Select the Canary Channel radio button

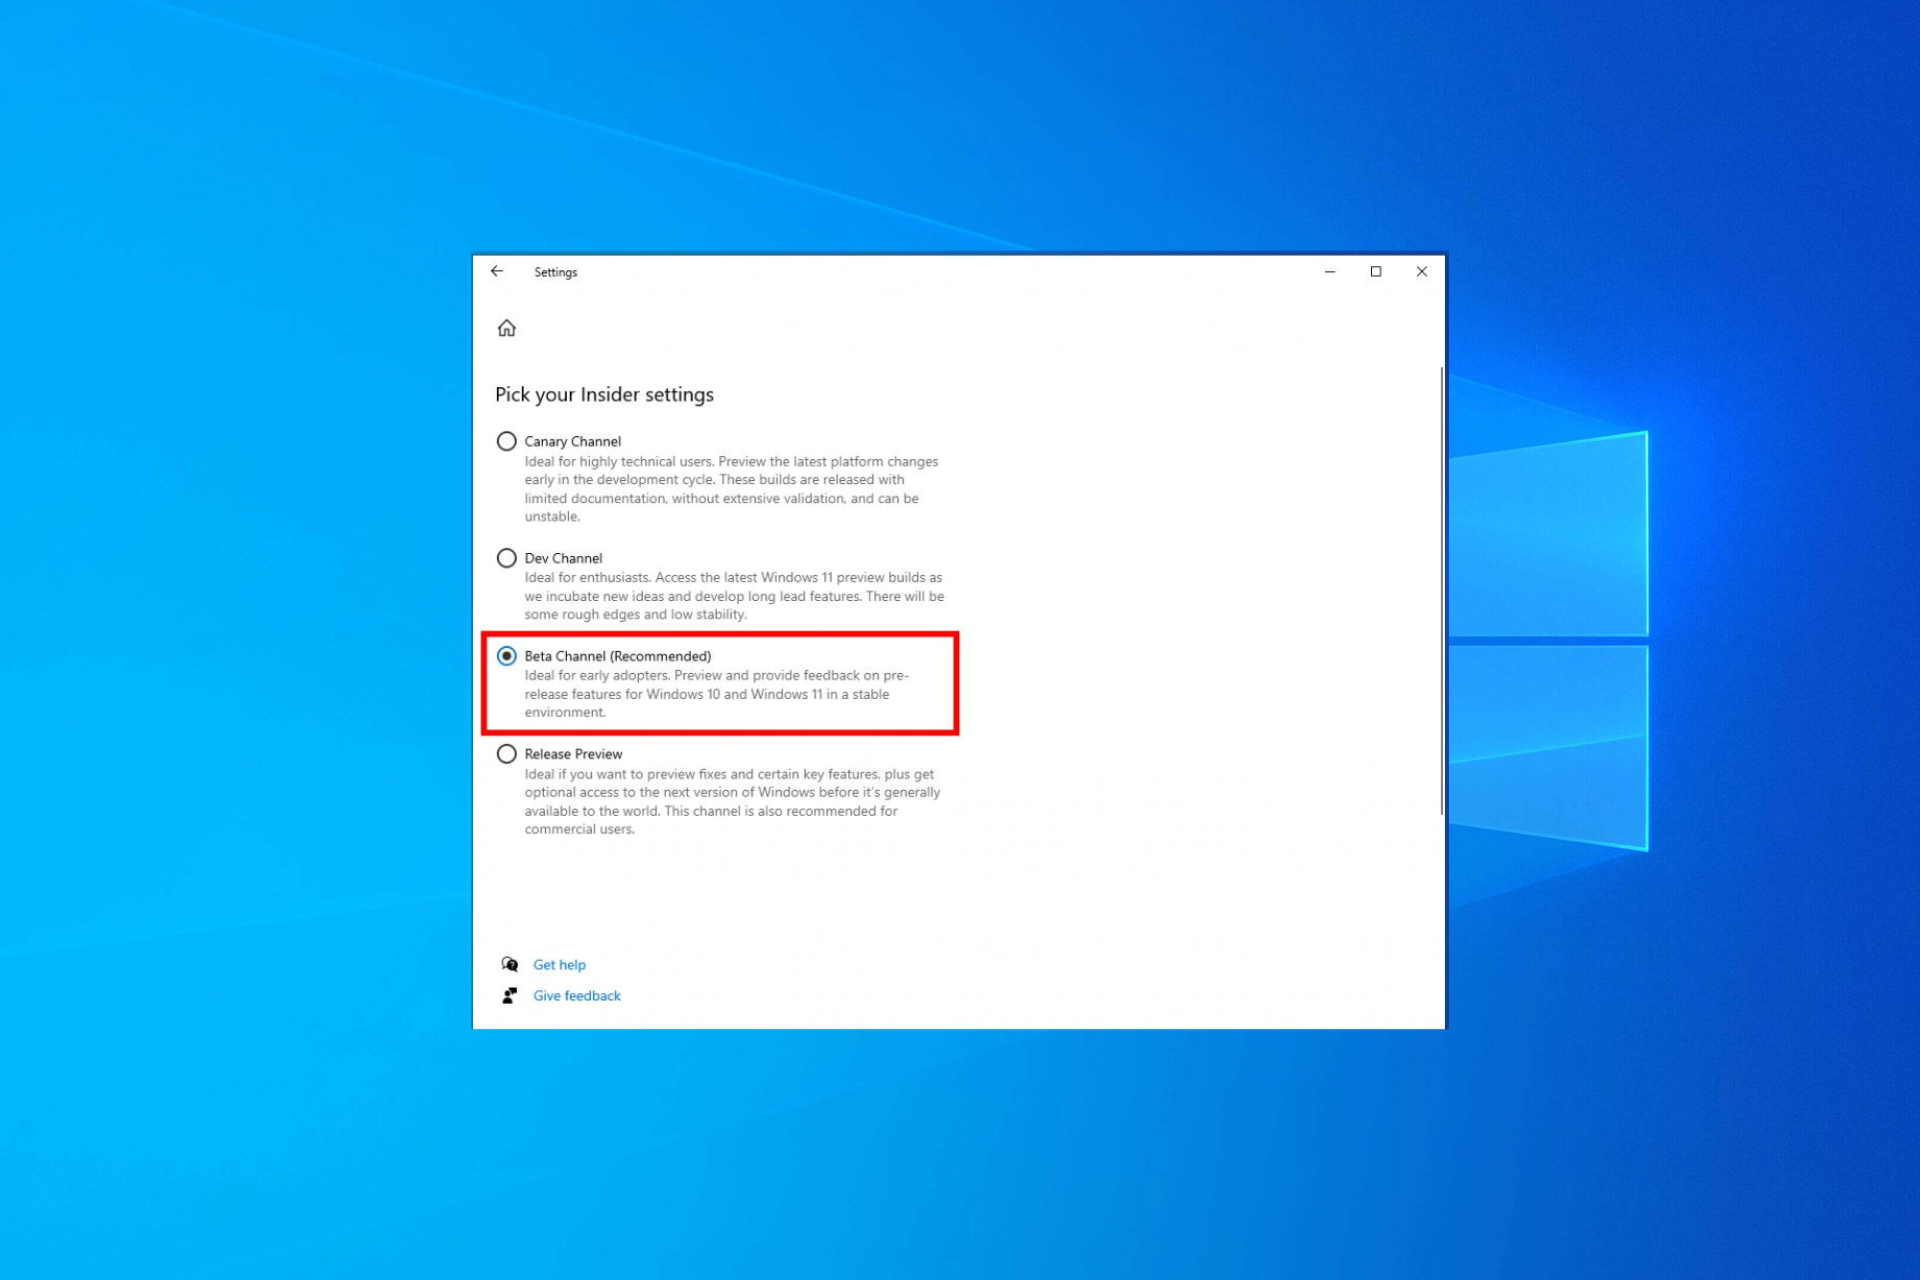point(507,441)
